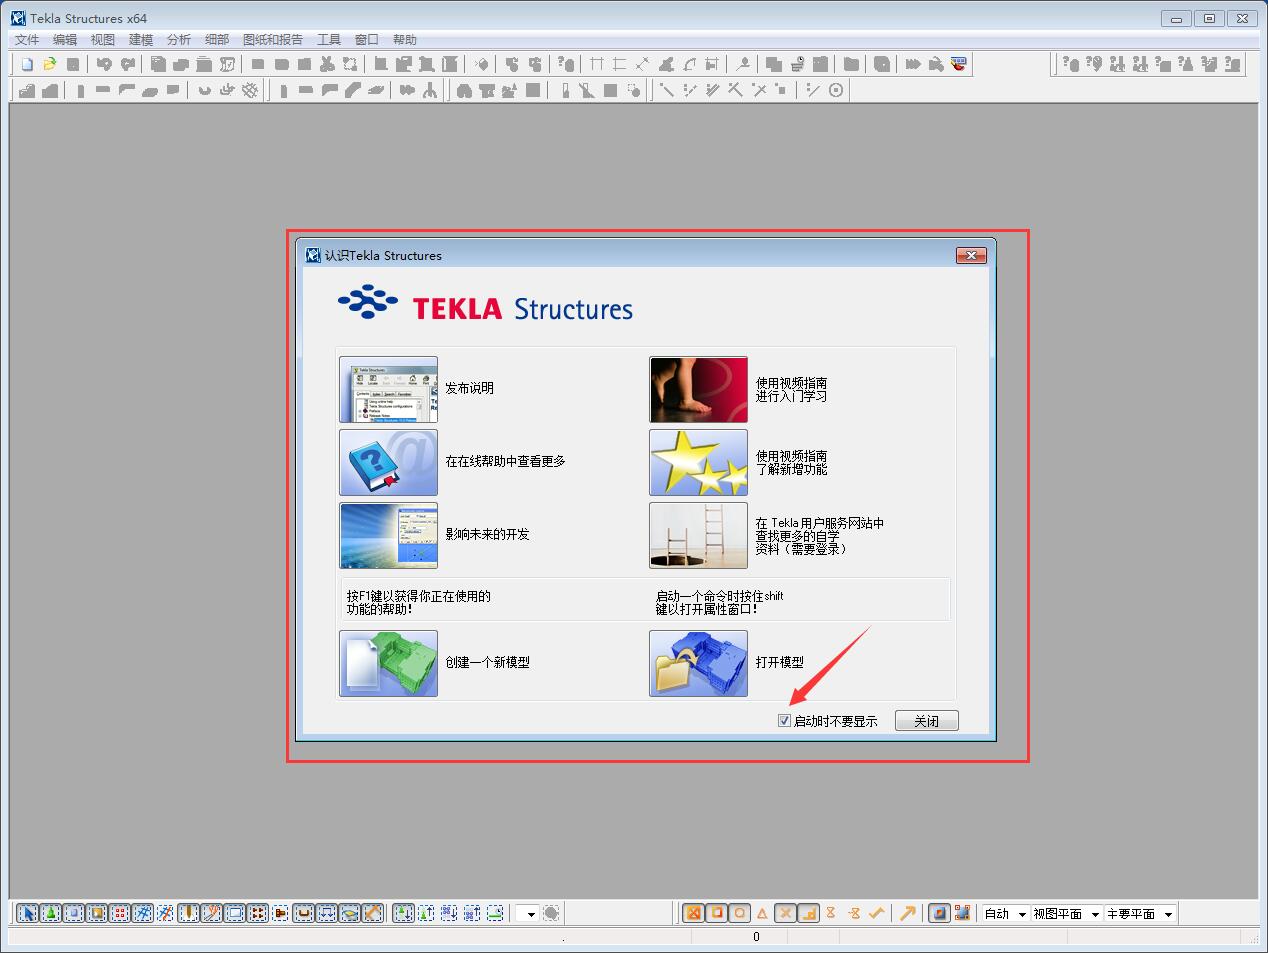Click the Save diskette toolbar icon
The height and width of the screenshot is (953, 1268).
[73, 64]
